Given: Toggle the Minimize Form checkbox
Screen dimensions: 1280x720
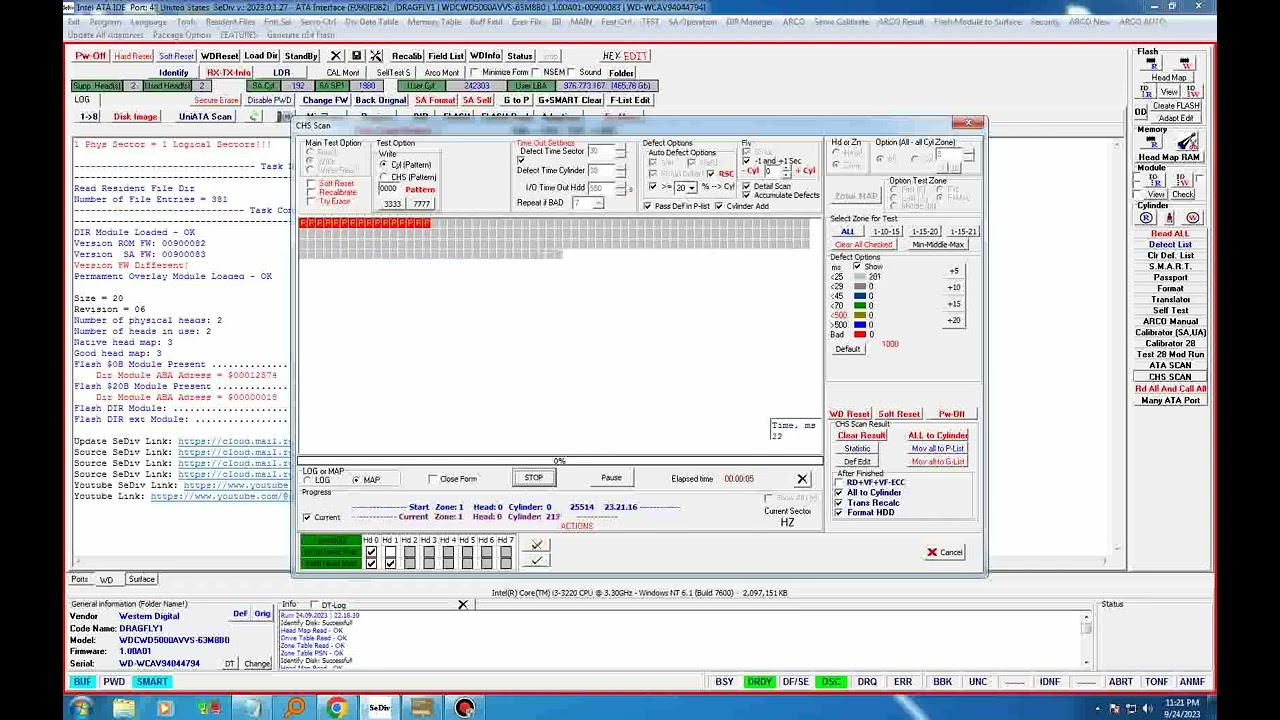Looking at the screenshot, I should (x=474, y=72).
